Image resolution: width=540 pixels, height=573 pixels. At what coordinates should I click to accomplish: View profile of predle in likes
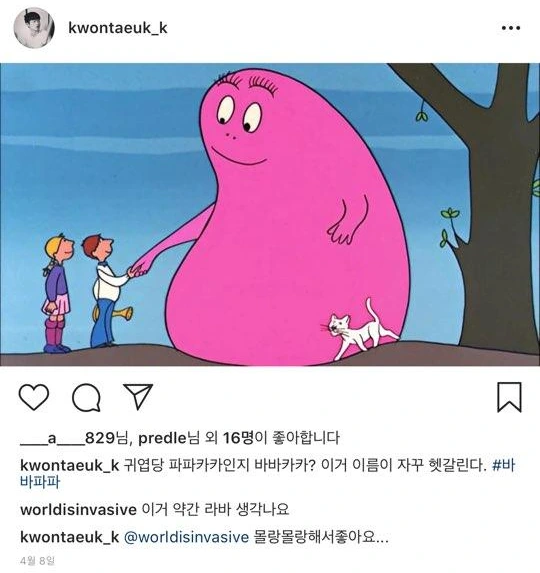click(162, 438)
